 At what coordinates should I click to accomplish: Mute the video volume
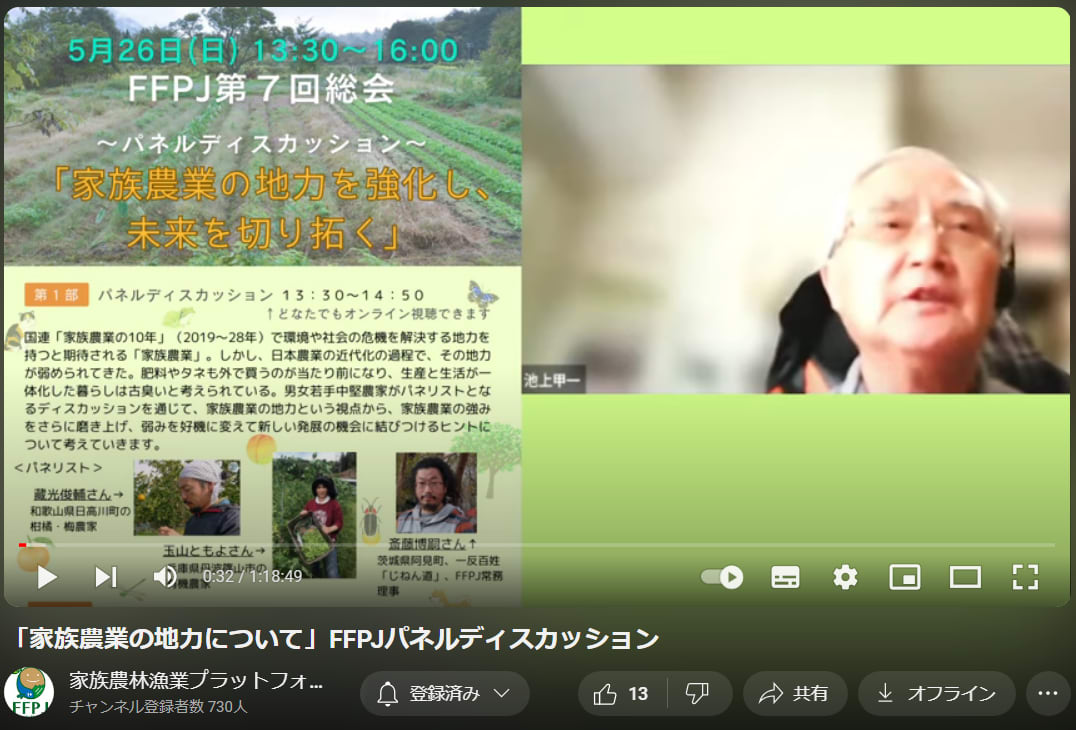click(165, 577)
